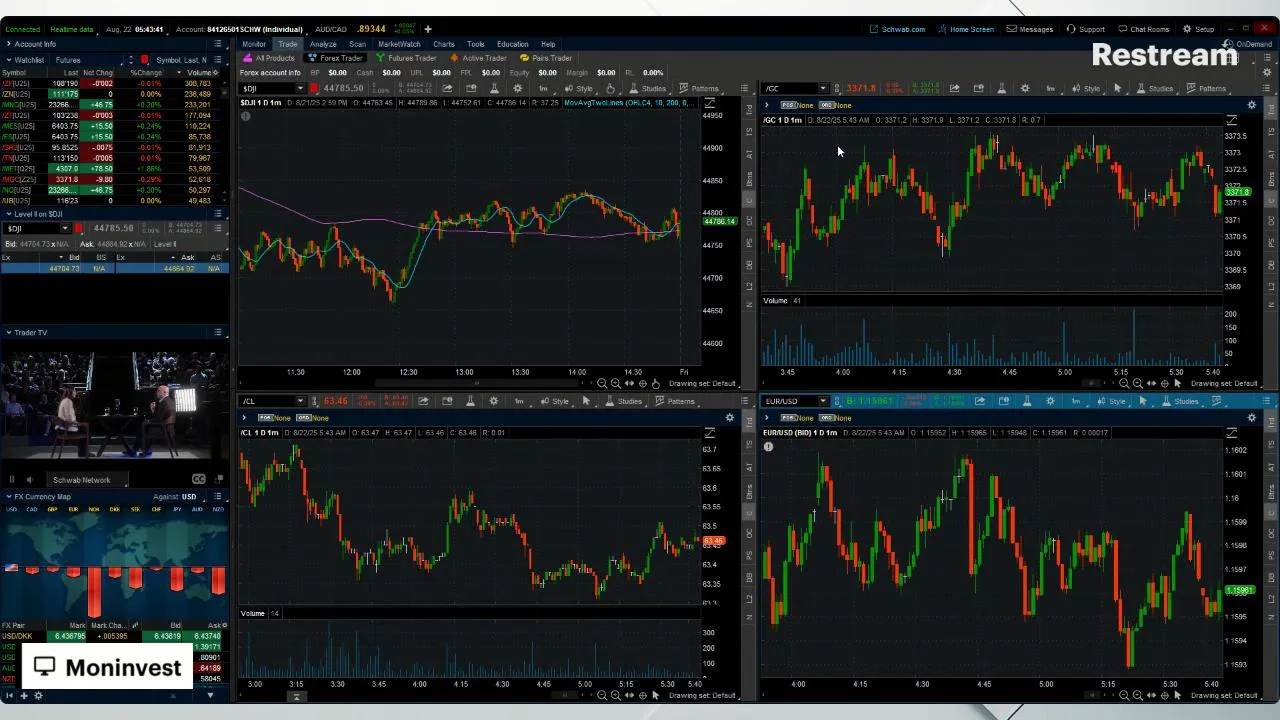Open Studies on the /GC chart
The height and width of the screenshot is (720, 1280).
click(1155, 88)
